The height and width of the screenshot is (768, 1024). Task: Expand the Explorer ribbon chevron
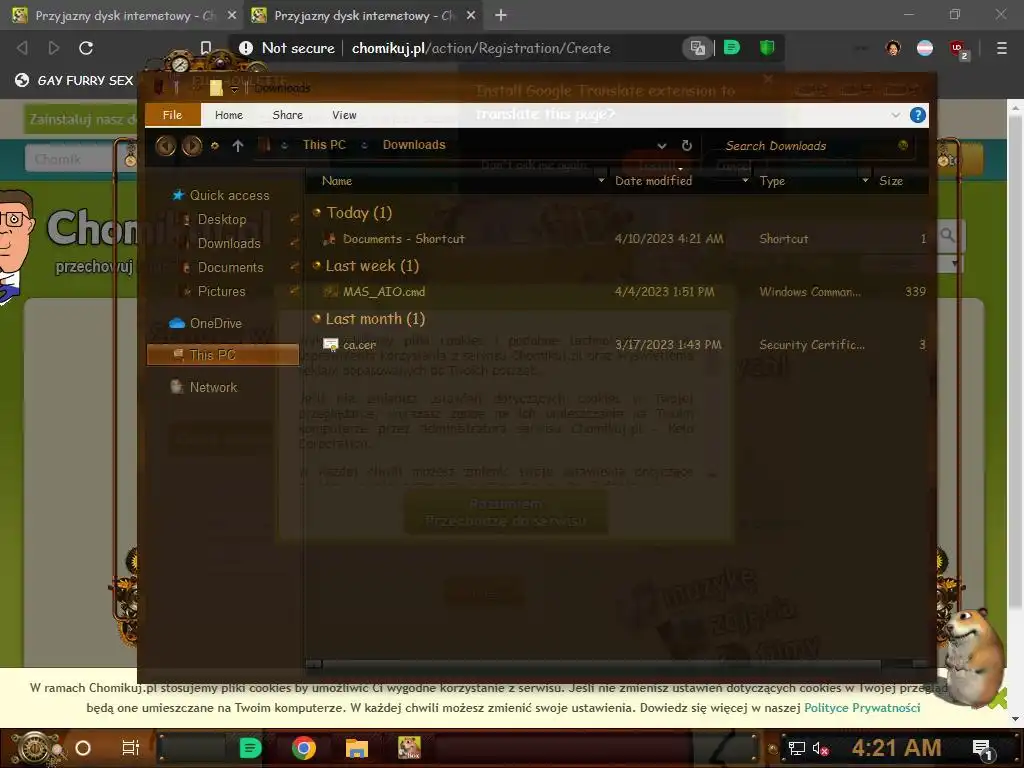pos(895,115)
